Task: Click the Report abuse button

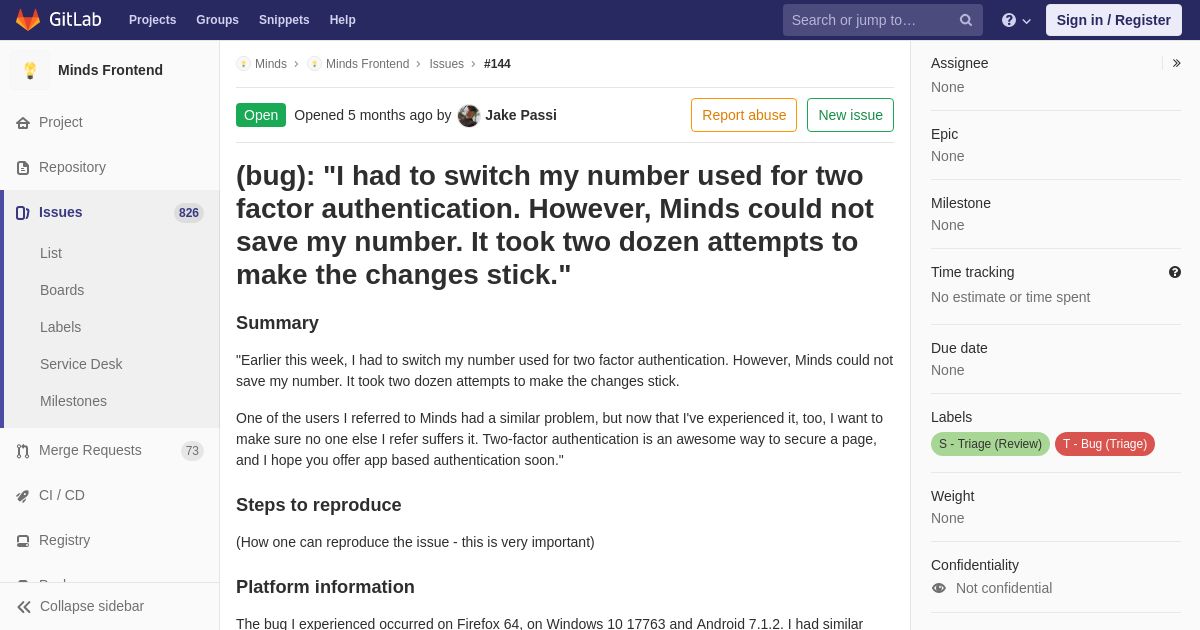Action: click(744, 115)
